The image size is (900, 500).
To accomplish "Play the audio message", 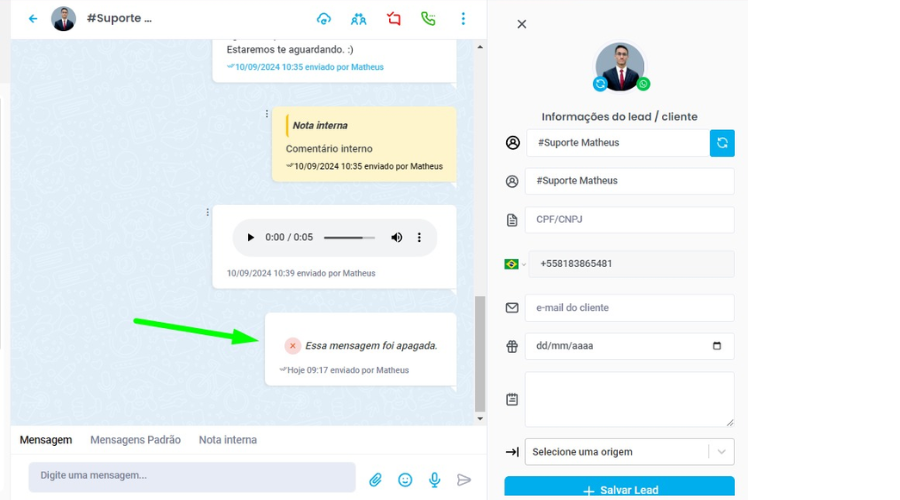I will pos(250,238).
